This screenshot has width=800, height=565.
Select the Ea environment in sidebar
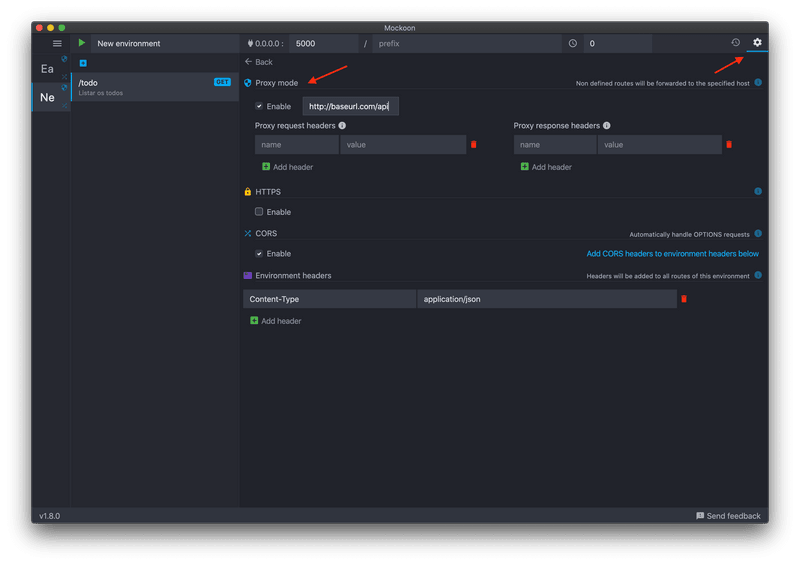coord(47,69)
